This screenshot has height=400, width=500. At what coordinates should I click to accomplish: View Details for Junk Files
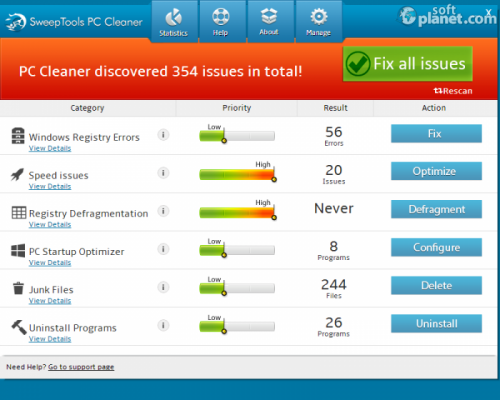click(50, 301)
